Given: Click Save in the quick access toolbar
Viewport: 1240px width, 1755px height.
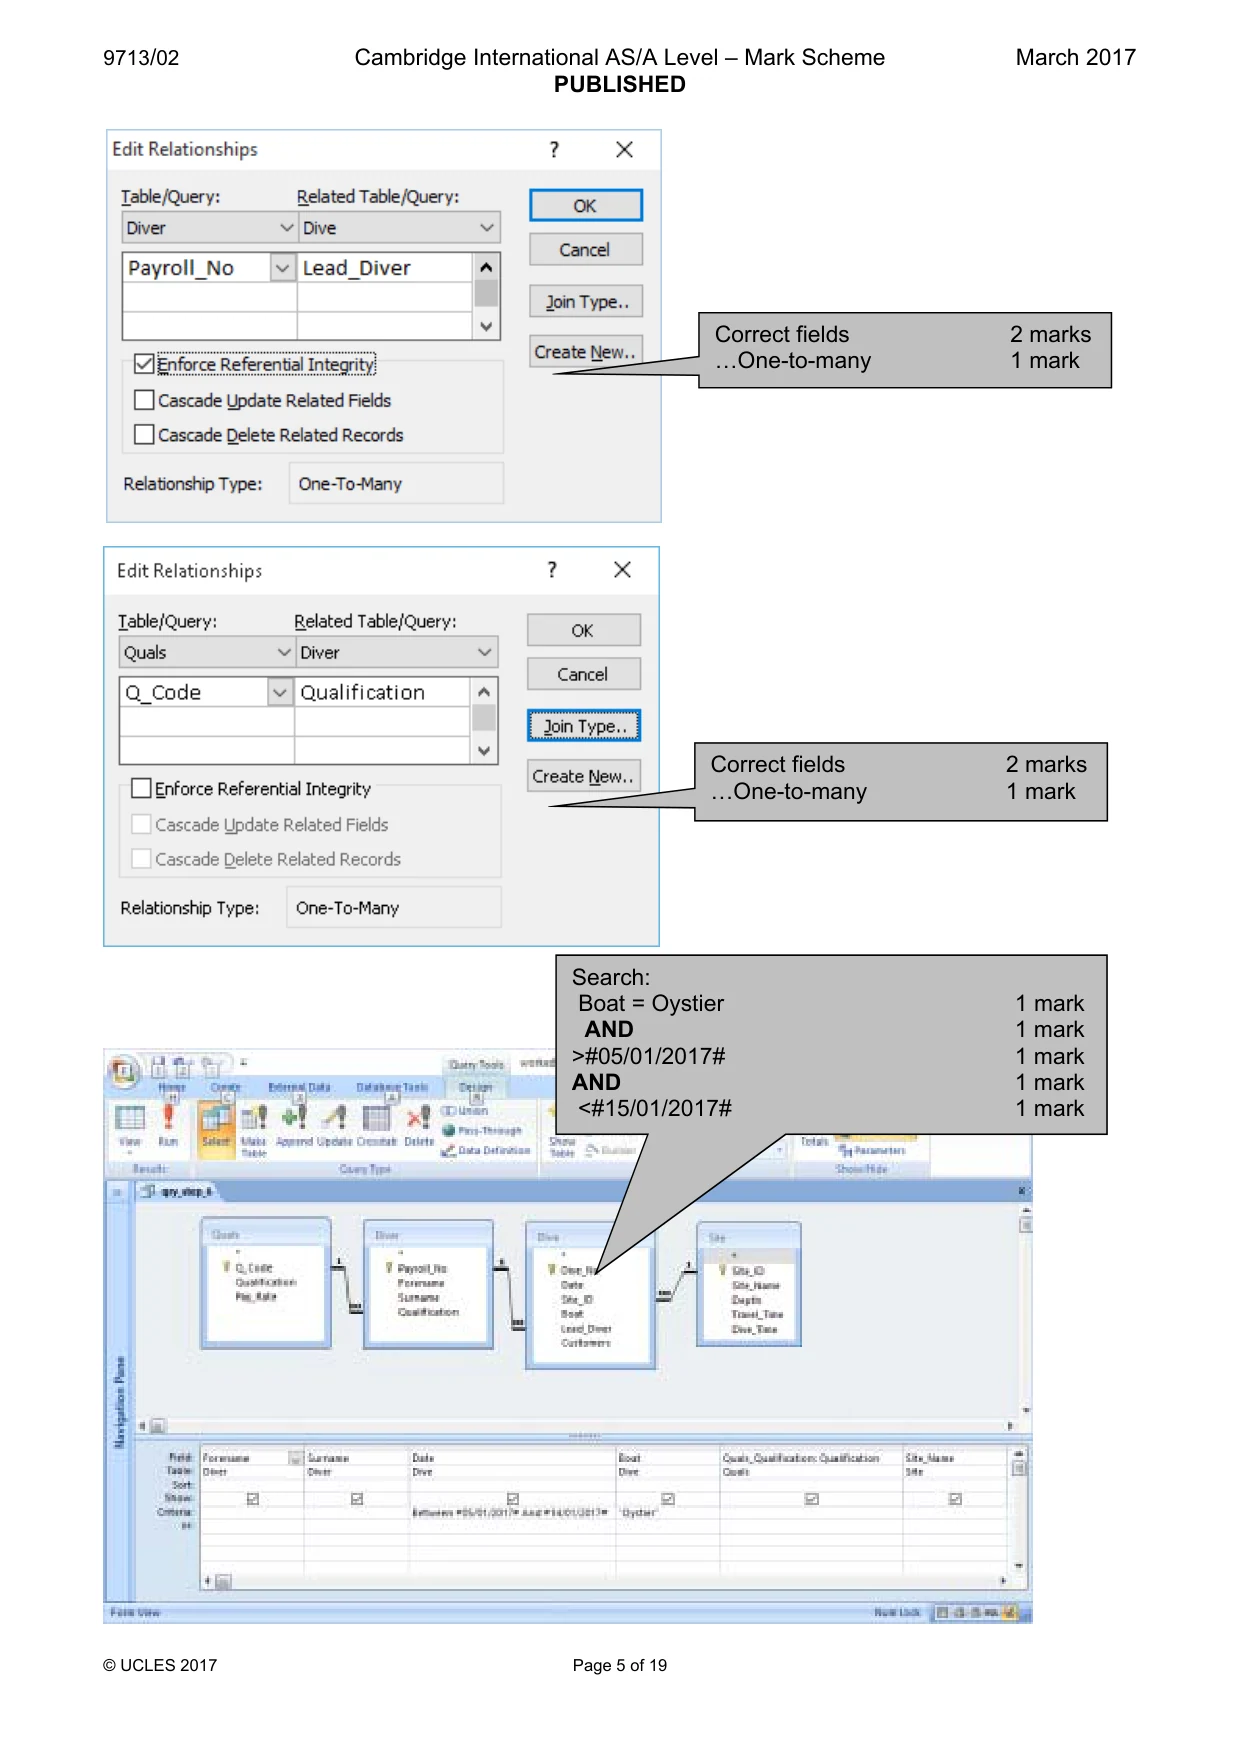Looking at the screenshot, I should tap(159, 1066).
